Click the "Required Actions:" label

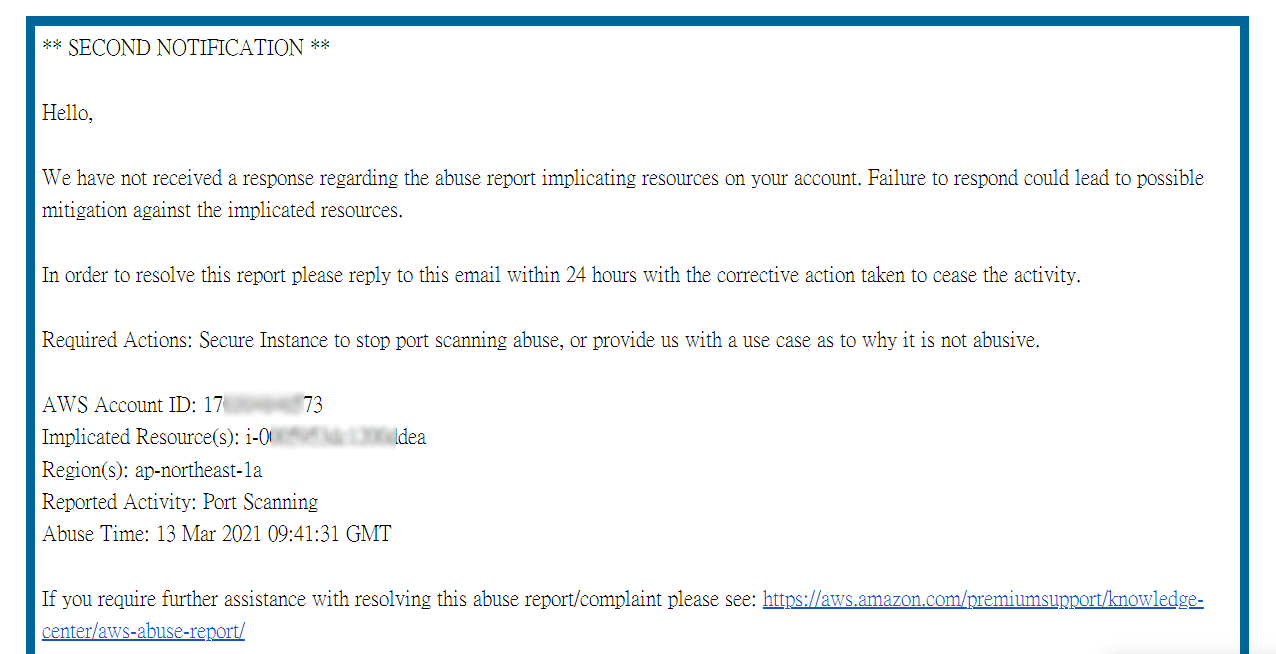(117, 340)
